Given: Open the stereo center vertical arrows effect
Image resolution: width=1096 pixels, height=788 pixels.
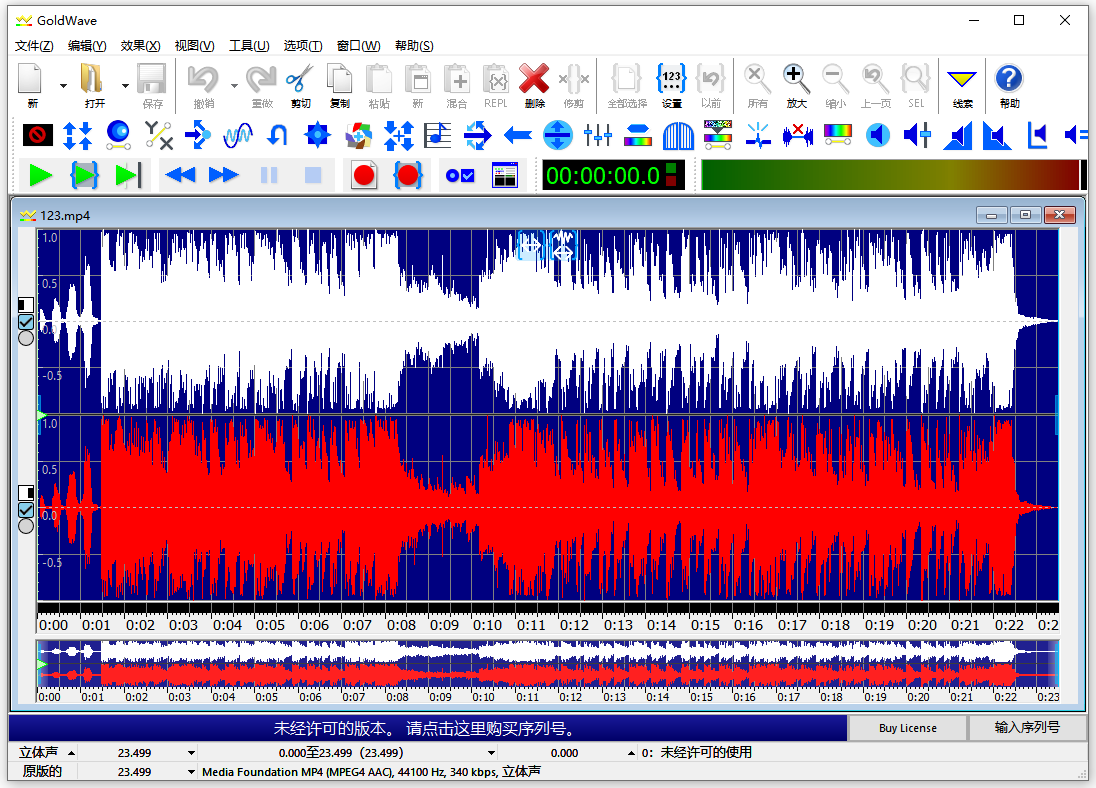Looking at the screenshot, I should click(x=558, y=135).
